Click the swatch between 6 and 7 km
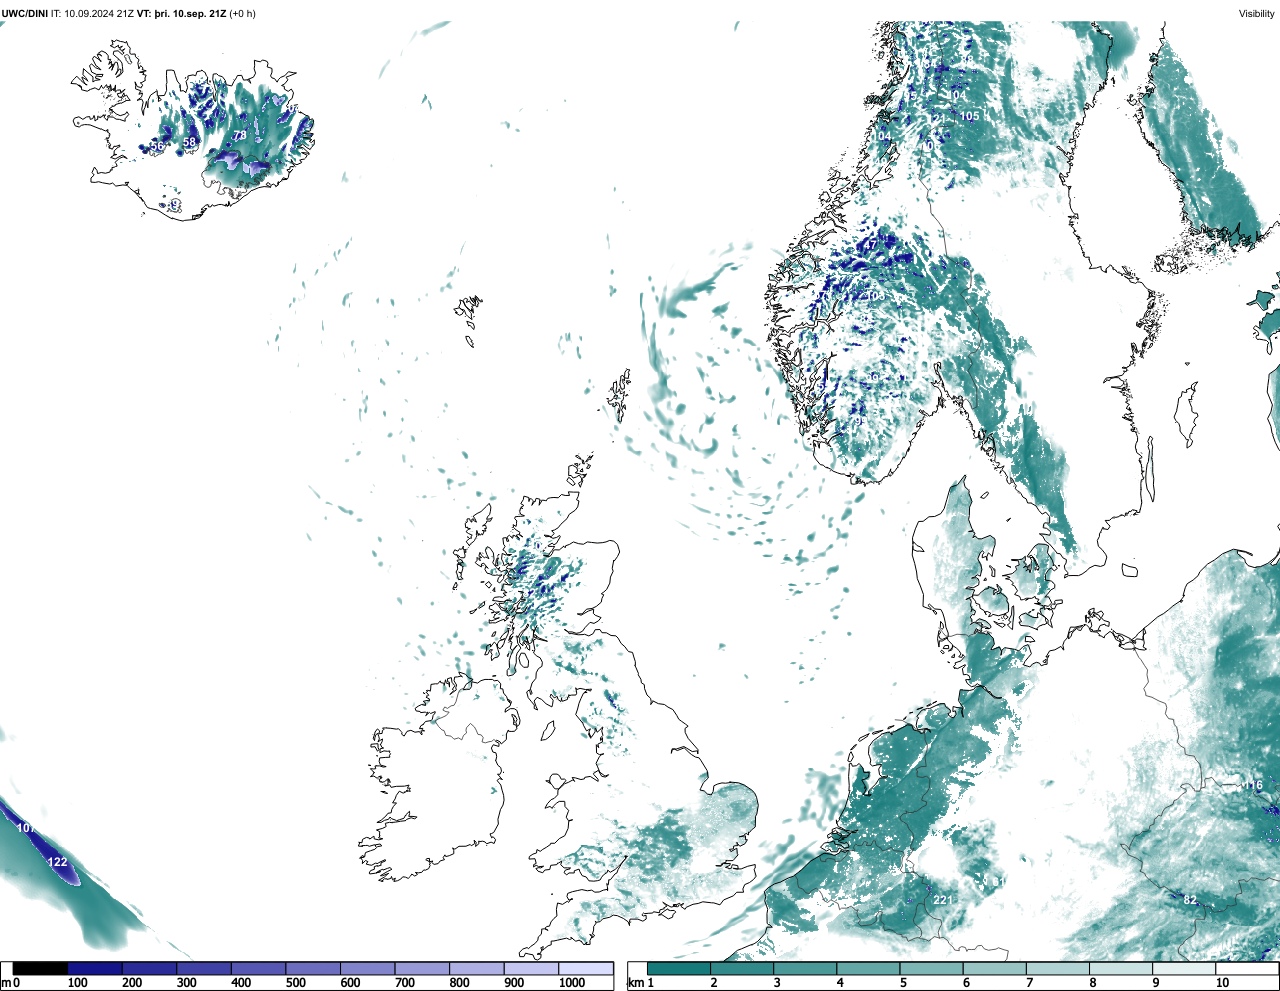The height and width of the screenshot is (991, 1280). pyautogui.click(x=994, y=969)
